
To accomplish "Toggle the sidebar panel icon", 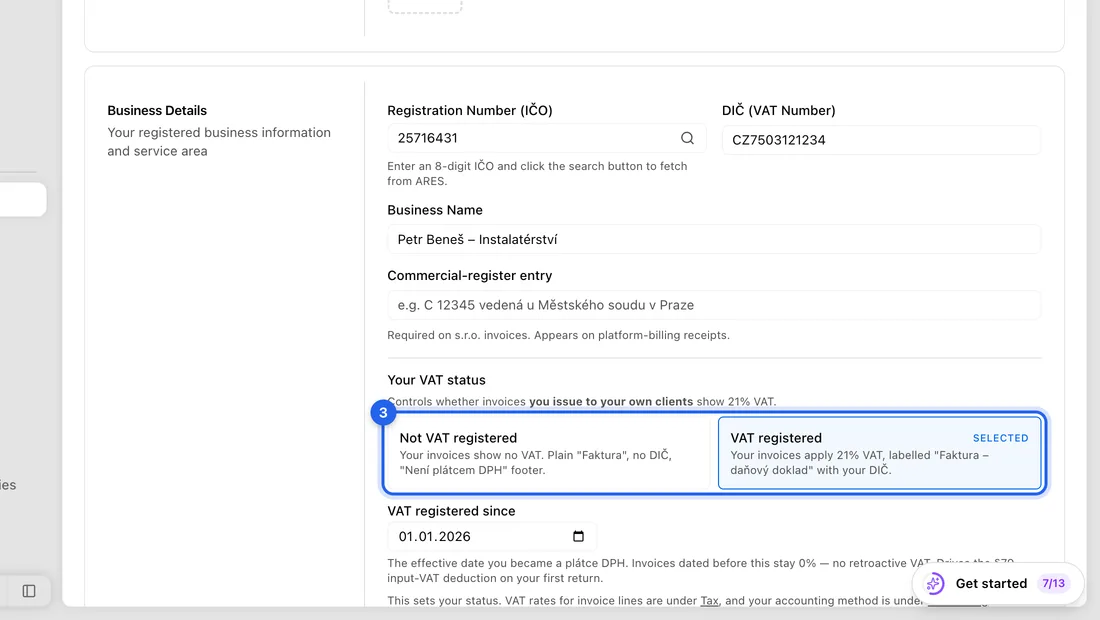I will (x=29, y=591).
